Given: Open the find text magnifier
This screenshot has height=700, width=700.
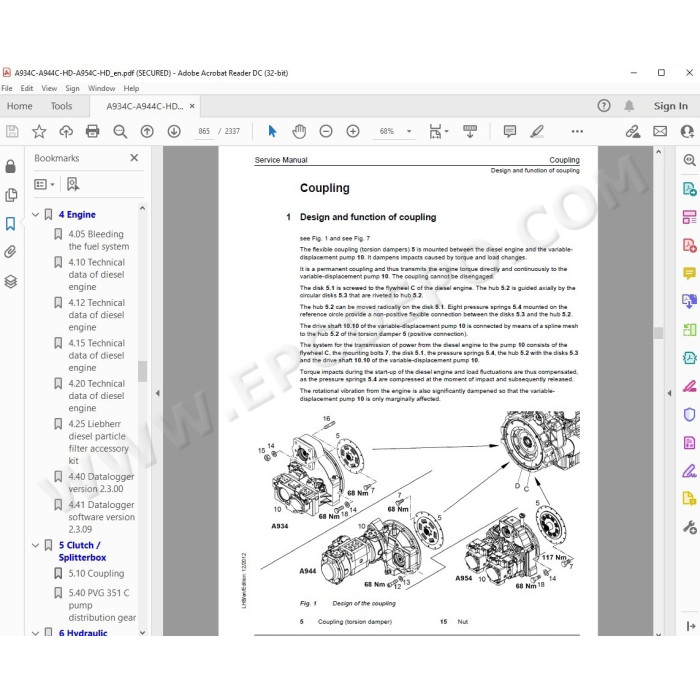Looking at the screenshot, I should [x=120, y=131].
